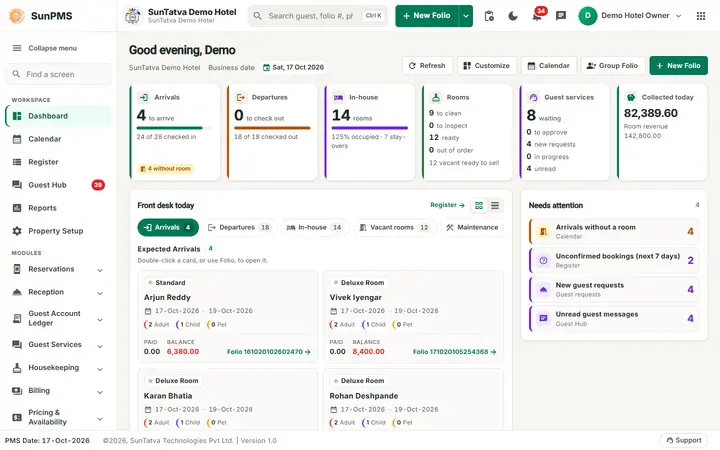
Task: Click the In-house card bed icon
Action: (x=338, y=97)
